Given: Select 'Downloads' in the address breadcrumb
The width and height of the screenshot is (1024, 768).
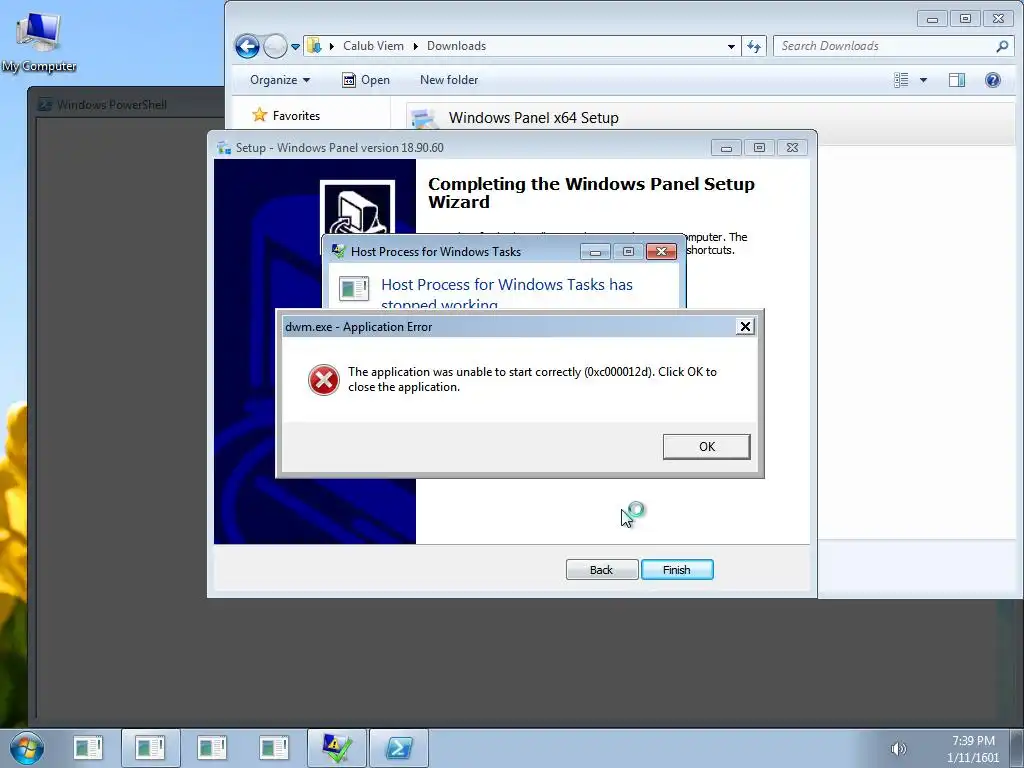Looking at the screenshot, I should pos(456,46).
